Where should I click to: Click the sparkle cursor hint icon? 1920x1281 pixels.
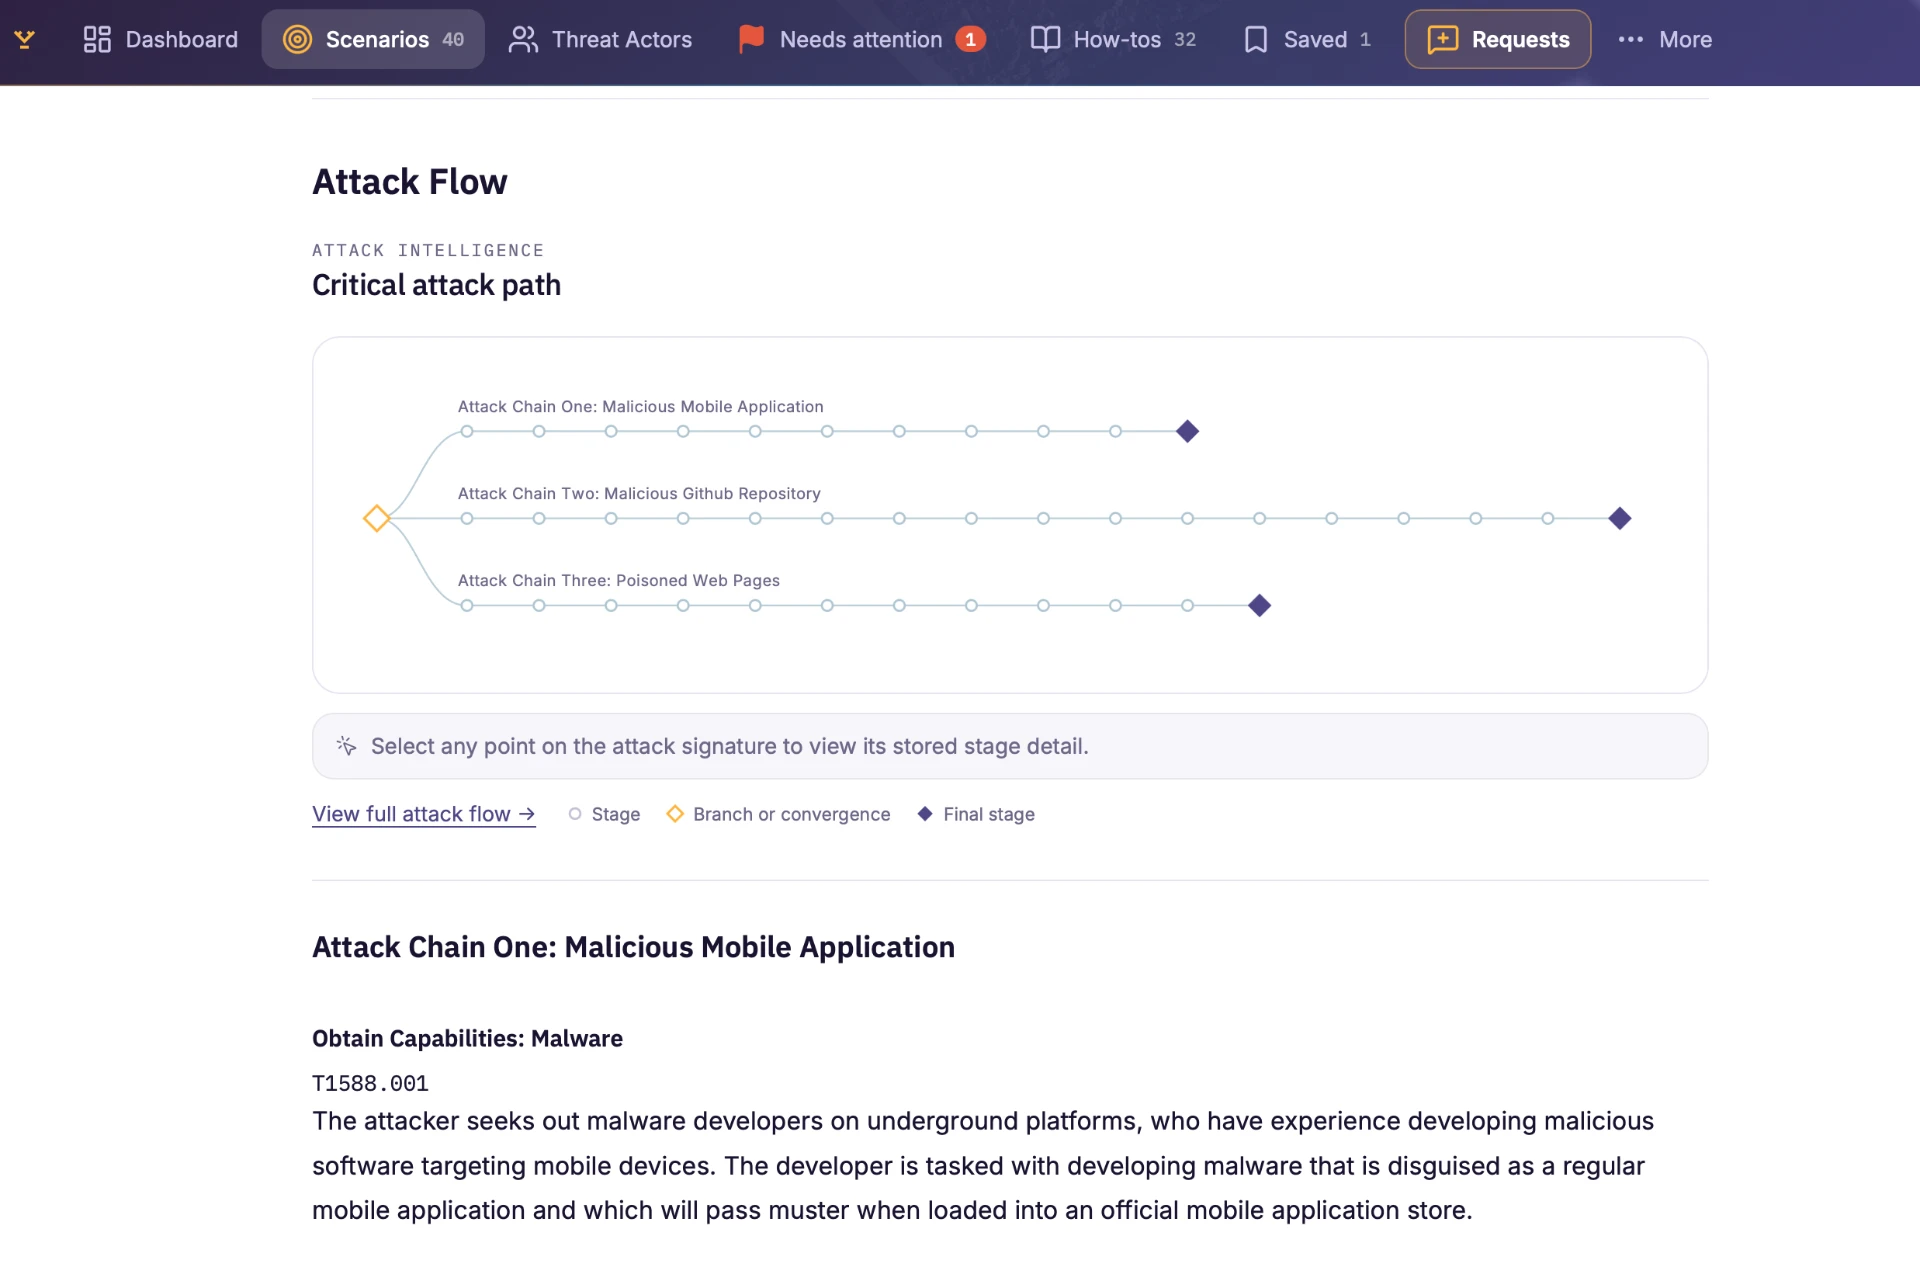[346, 745]
